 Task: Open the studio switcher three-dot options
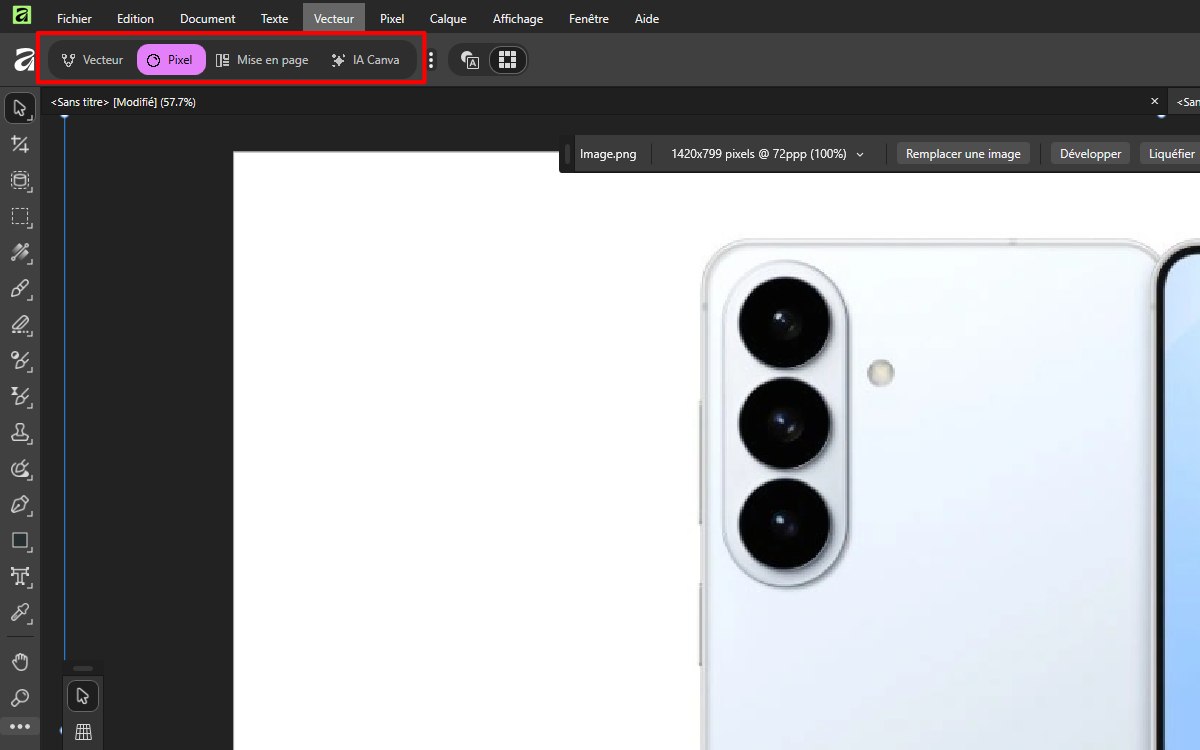pos(431,60)
